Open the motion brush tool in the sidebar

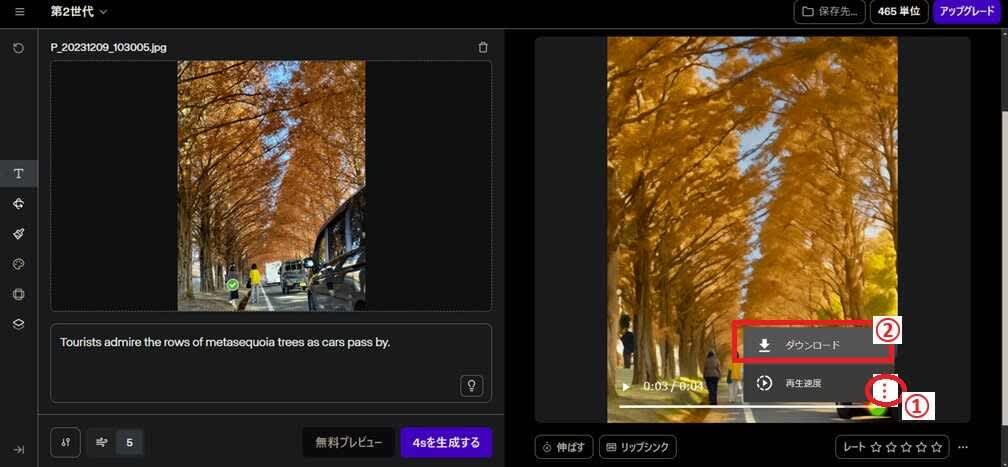pos(19,234)
